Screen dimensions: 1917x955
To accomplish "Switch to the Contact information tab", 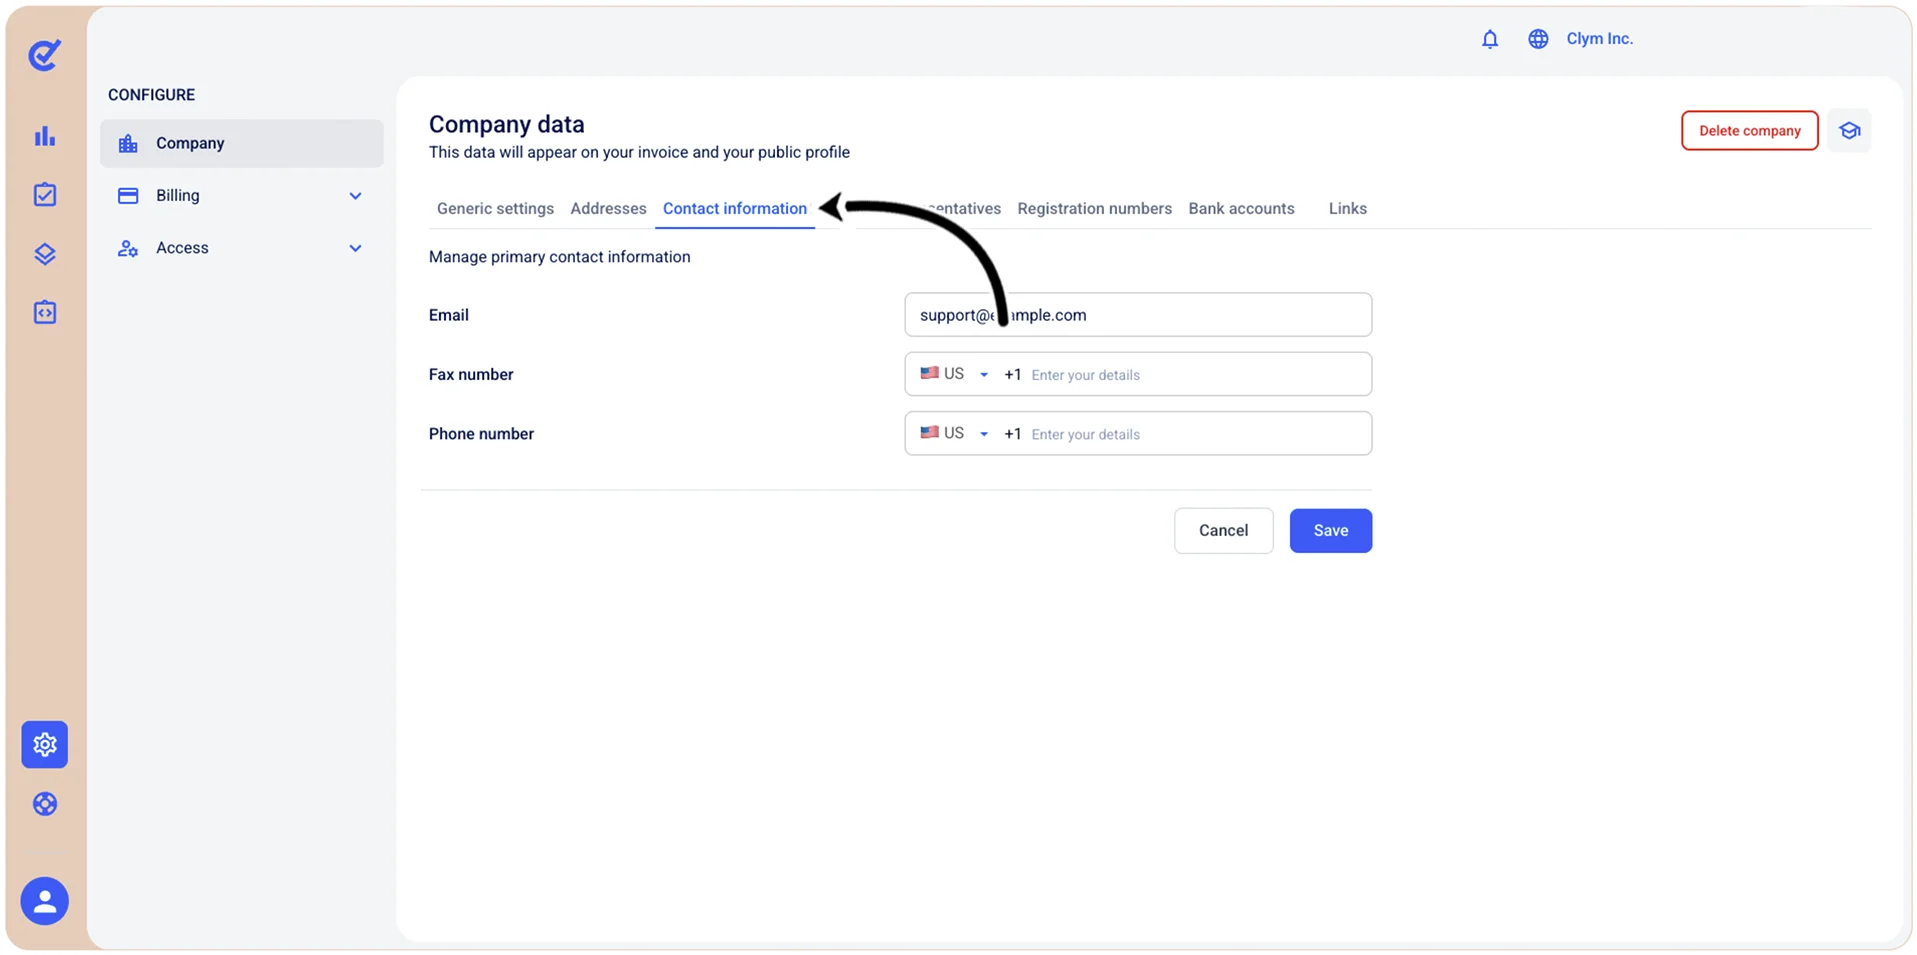I will (735, 208).
